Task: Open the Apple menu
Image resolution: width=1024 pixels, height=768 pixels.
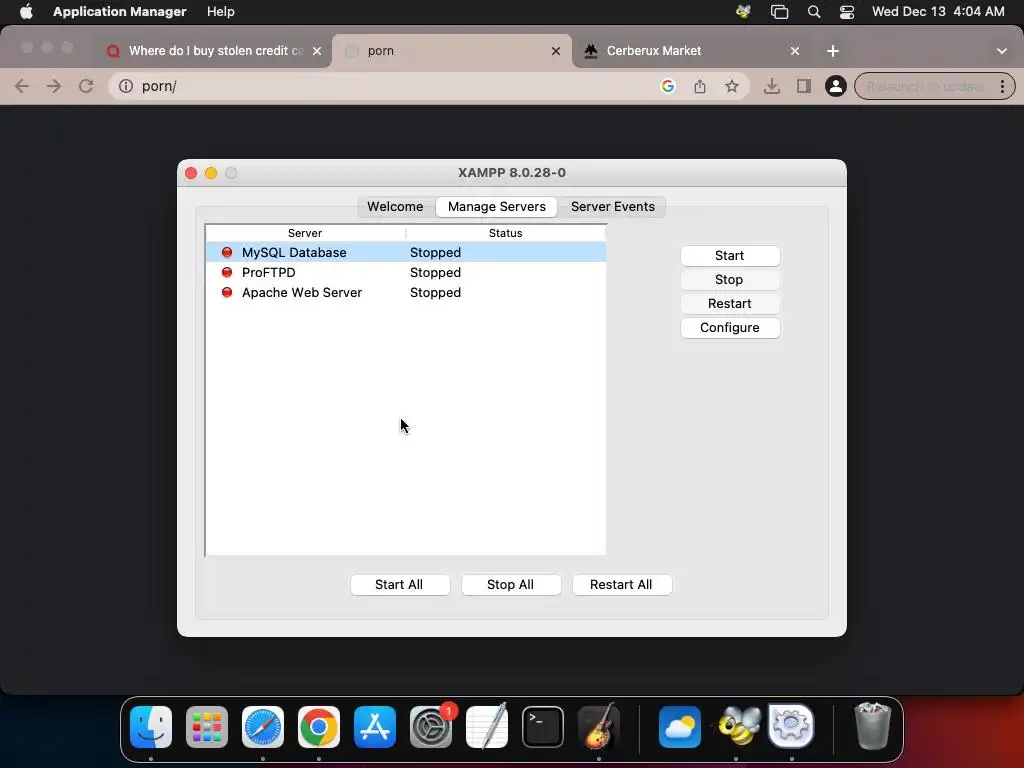Action: pos(26,11)
